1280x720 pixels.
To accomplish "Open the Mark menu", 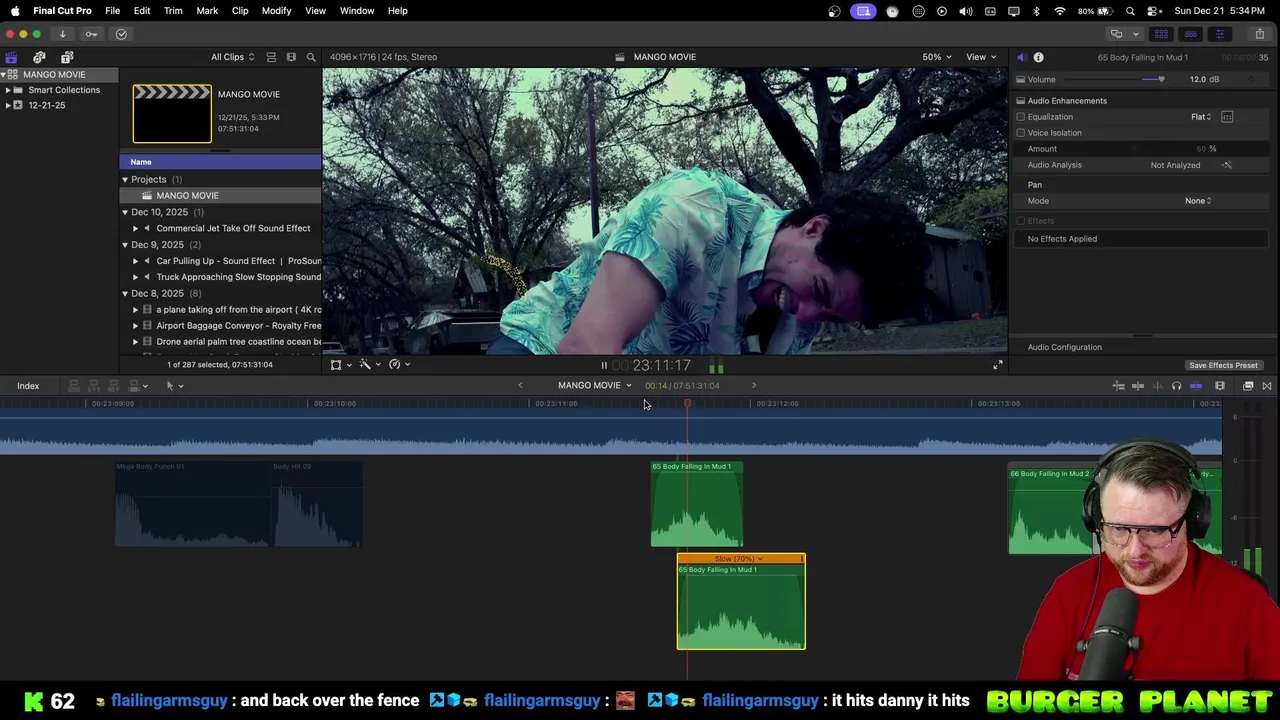I will [207, 11].
